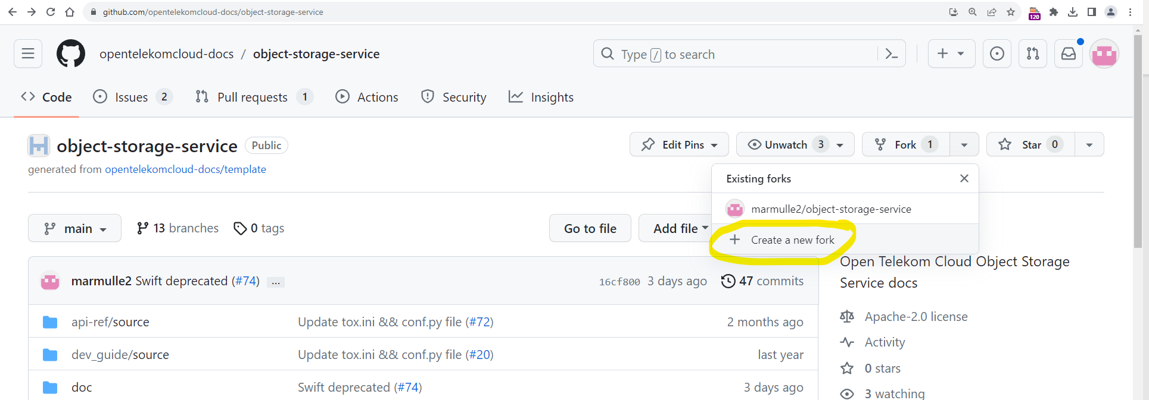Open pull request #74 in latest commit
This screenshot has height=400, width=1149.
tap(245, 281)
